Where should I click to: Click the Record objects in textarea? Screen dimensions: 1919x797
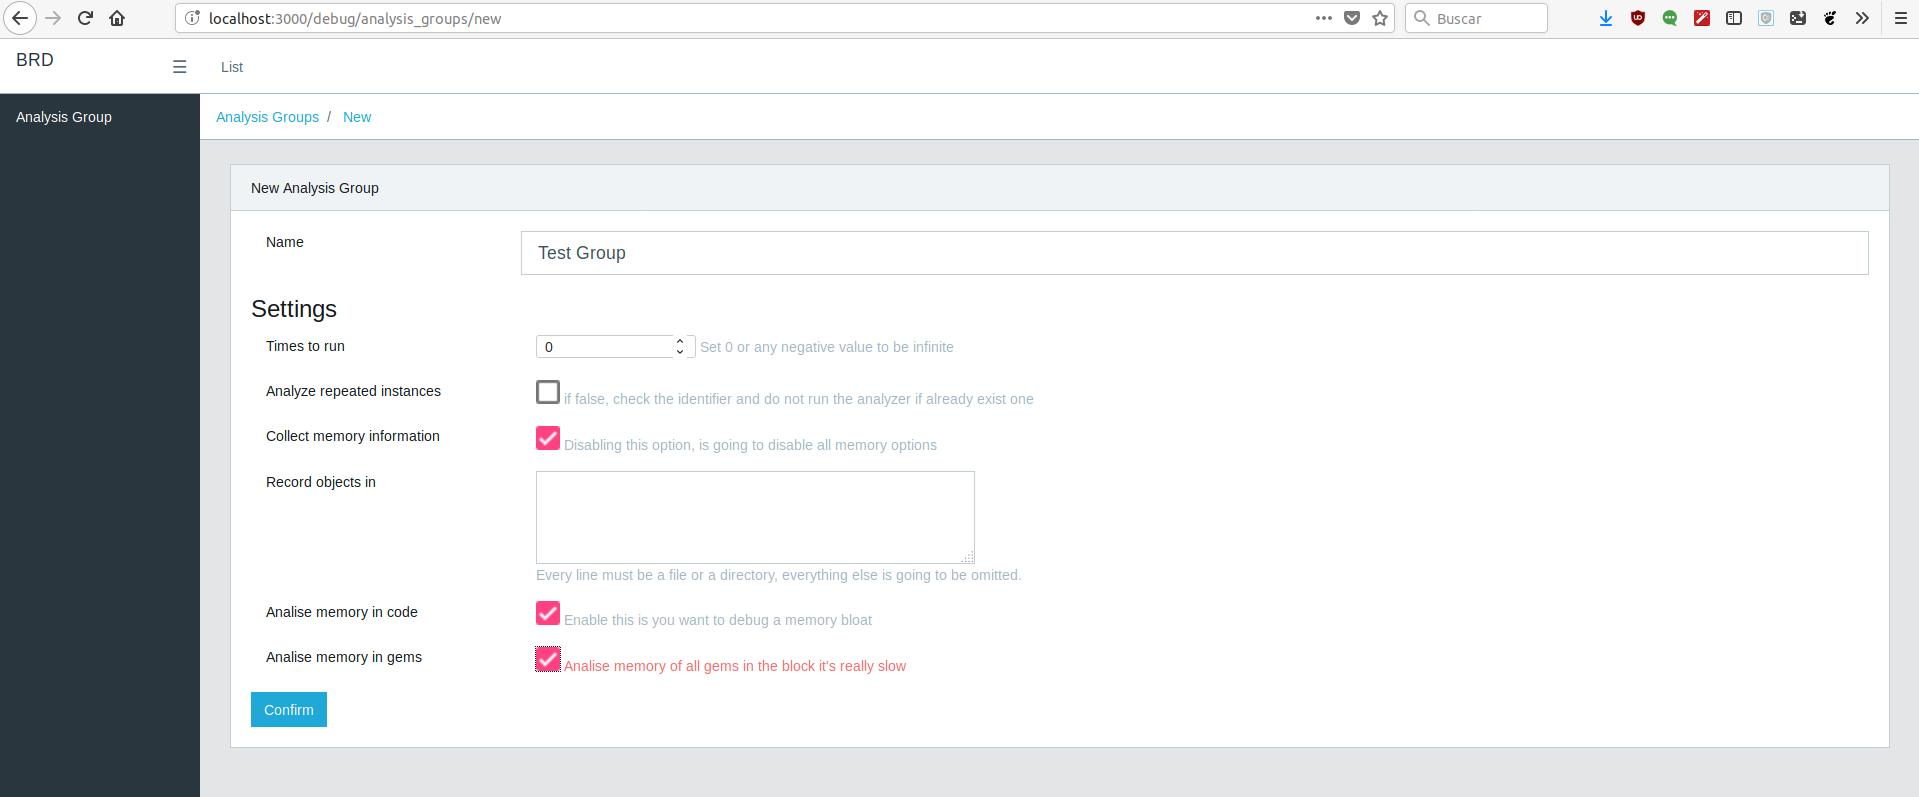[755, 517]
